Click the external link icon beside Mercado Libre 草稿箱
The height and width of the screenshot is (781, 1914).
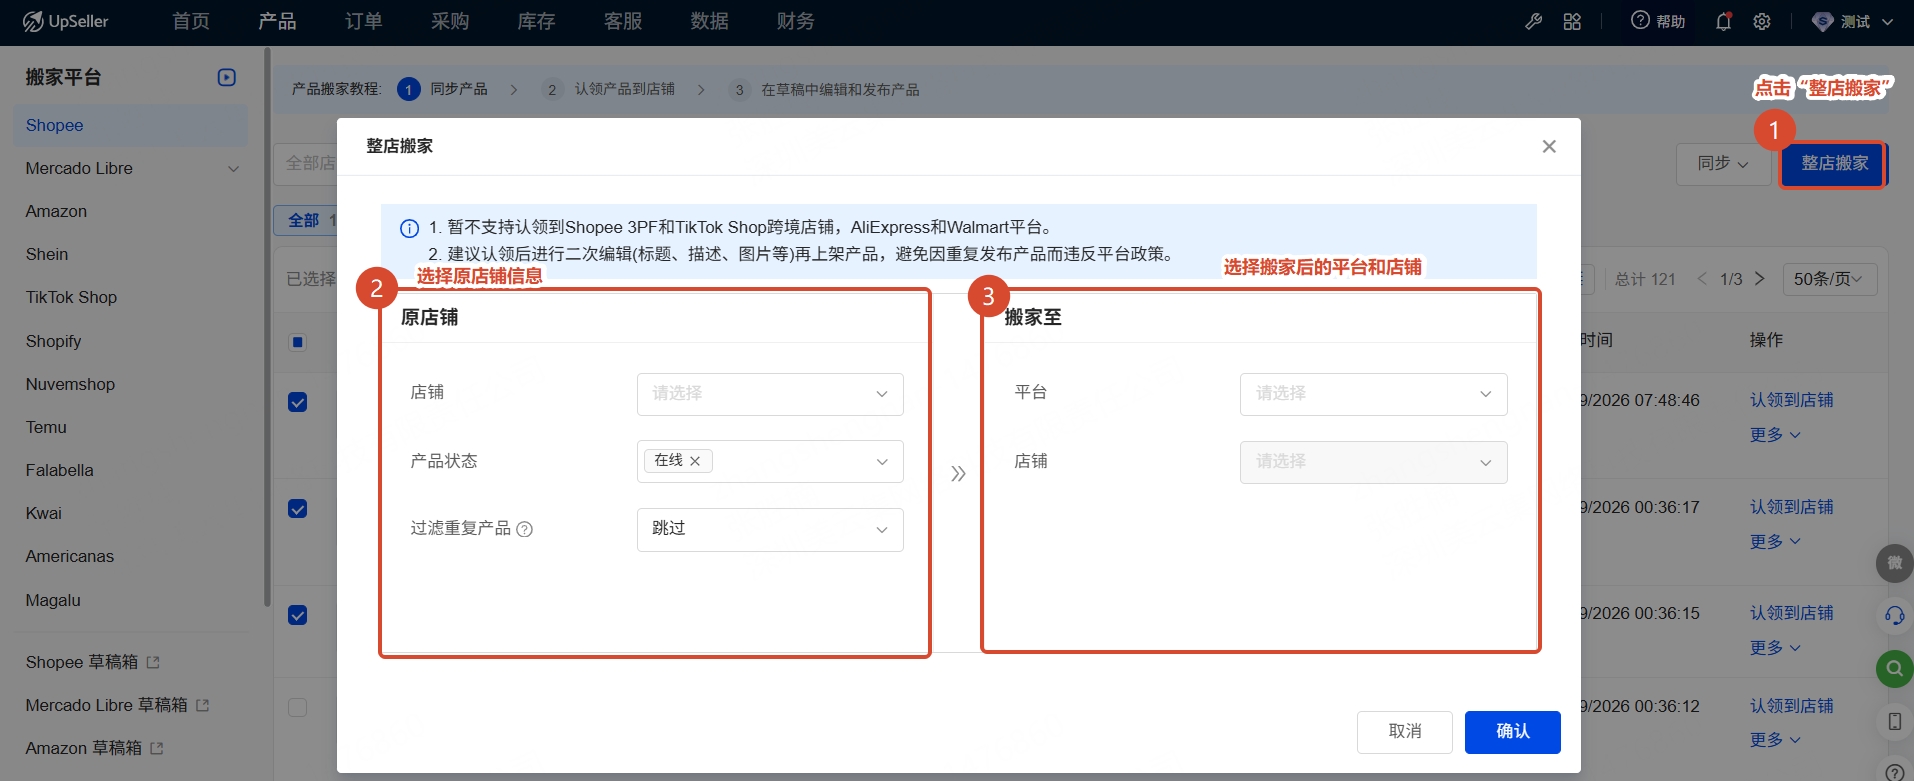[202, 705]
